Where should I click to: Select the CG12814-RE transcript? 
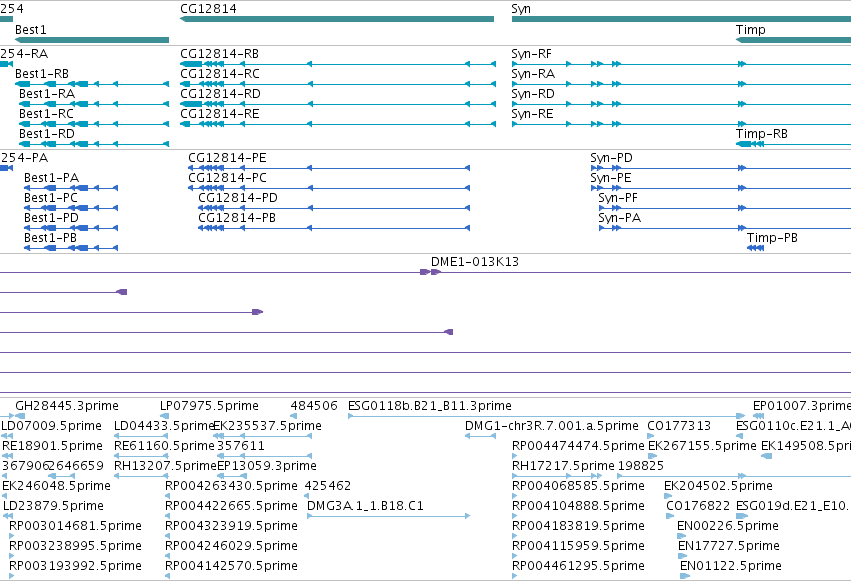(338, 124)
